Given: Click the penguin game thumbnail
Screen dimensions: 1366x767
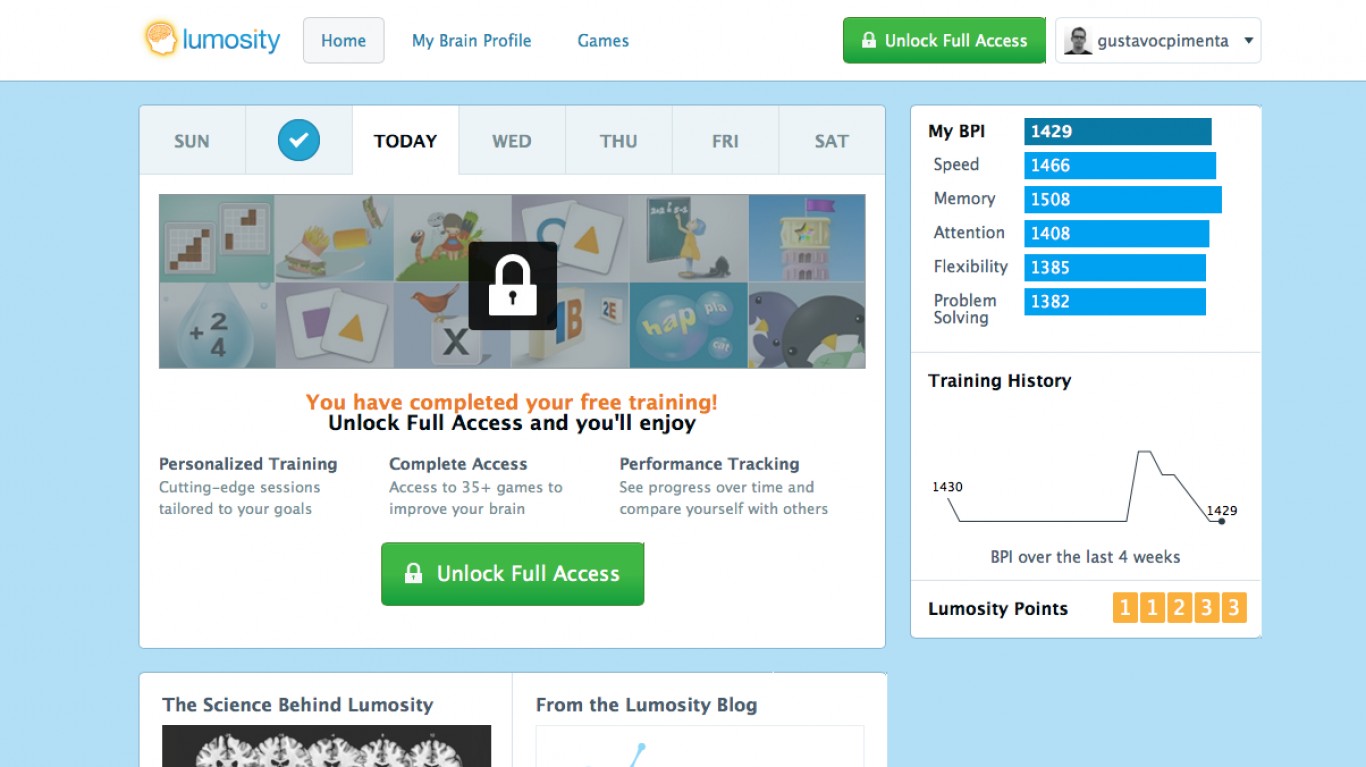Looking at the screenshot, I should pos(806,325).
